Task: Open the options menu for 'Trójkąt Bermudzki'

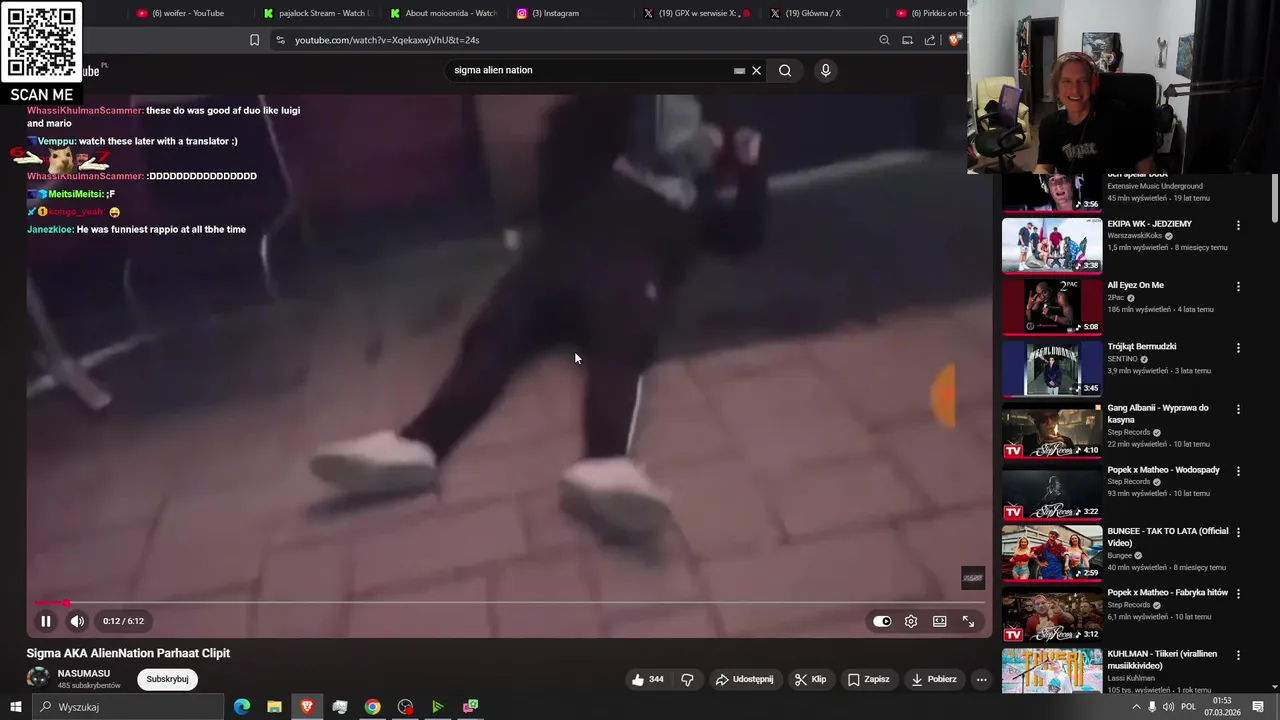Action: (1238, 348)
